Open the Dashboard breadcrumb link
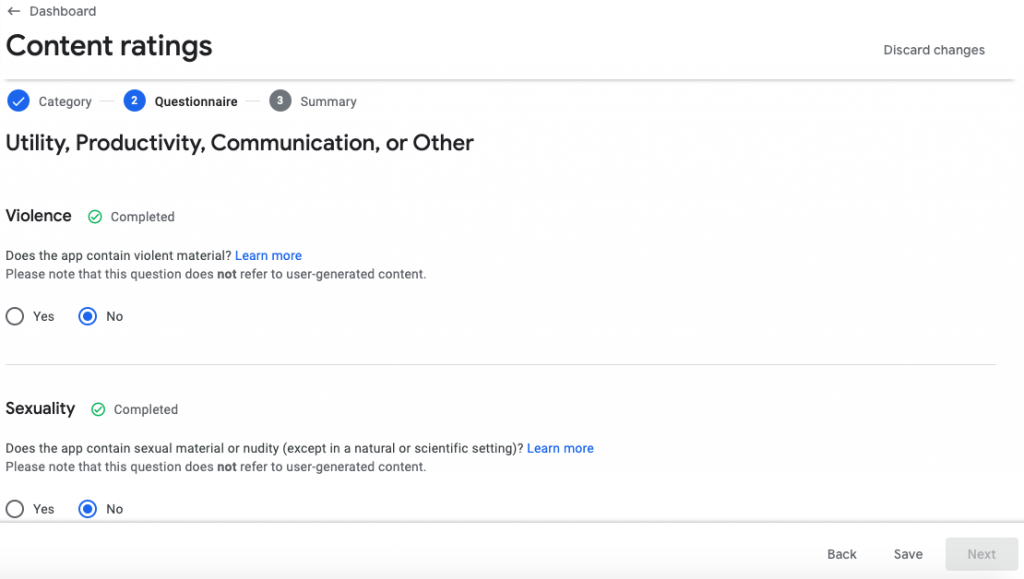This screenshot has width=1024, height=579. point(62,12)
